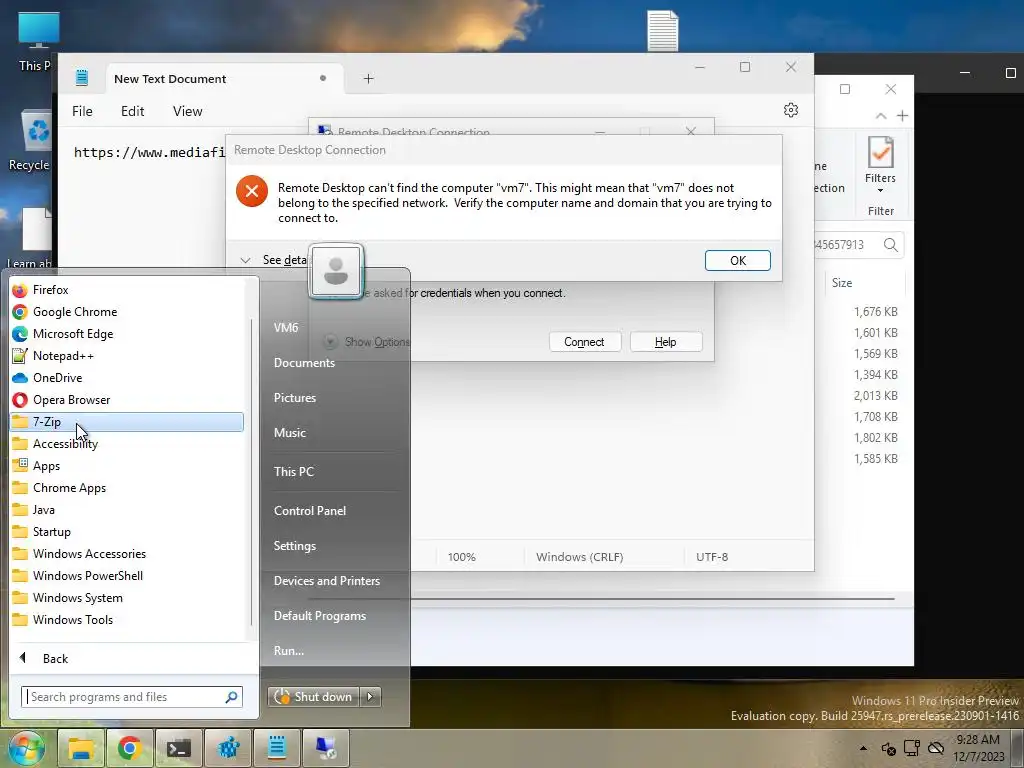Image resolution: width=1024 pixels, height=768 pixels.
Task: Open the terminal from the taskbar
Action: tap(178, 748)
